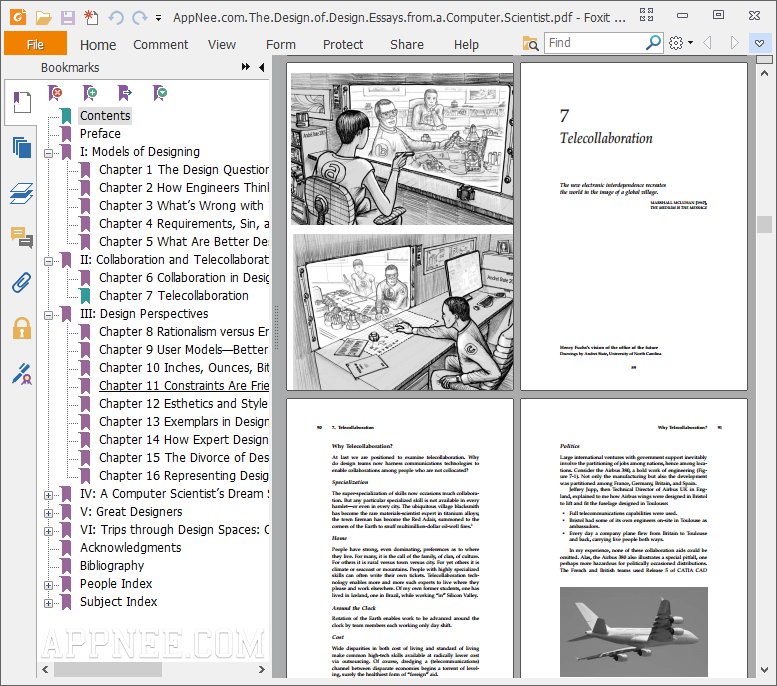Screen dimensions: 777x686
Task: Switch to the Protect tab
Action: coord(343,45)
